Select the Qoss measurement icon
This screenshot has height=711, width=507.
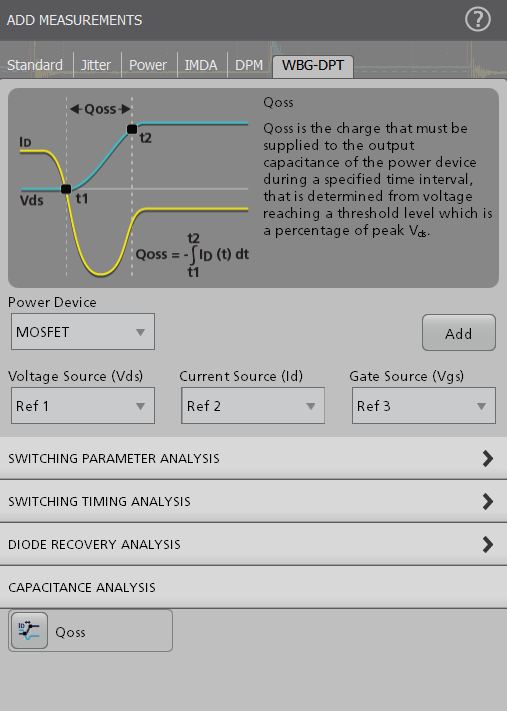29,630
